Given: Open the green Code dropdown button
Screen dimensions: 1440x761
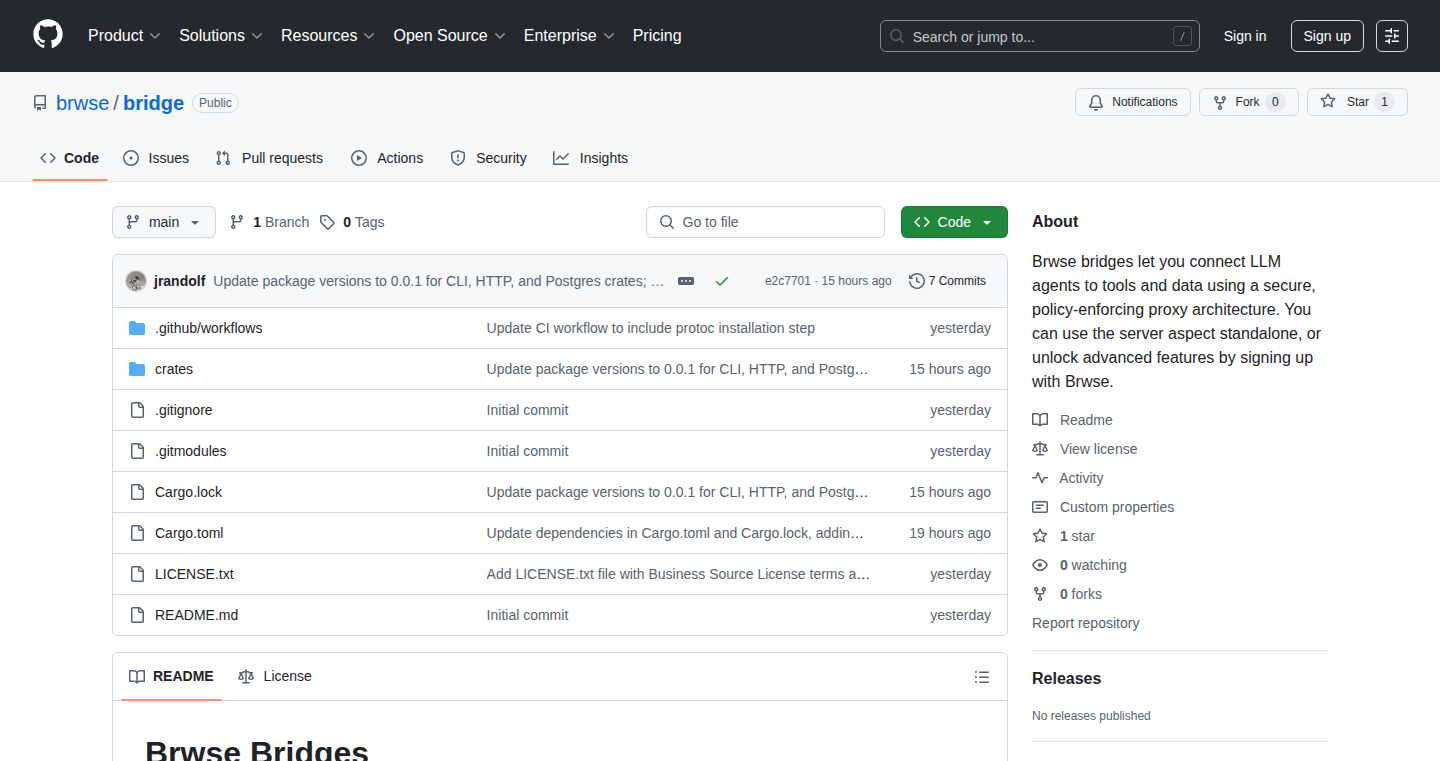Looking at the screenshot, I should click(x=954, y=222).
